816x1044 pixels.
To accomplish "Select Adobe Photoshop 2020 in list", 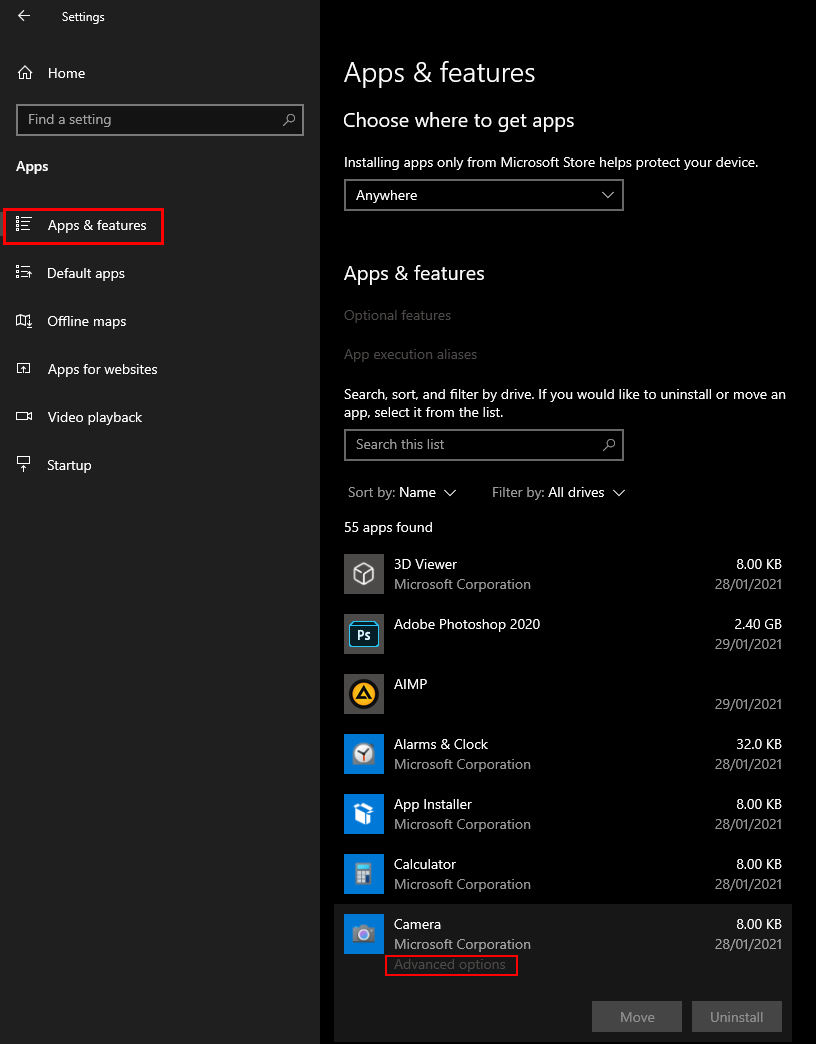I will point(563,634).
